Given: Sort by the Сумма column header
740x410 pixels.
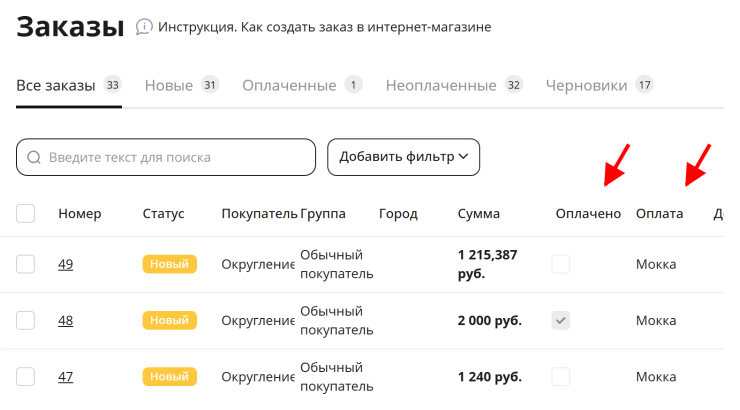Looking at the screenshot, I should coord(479,214).
